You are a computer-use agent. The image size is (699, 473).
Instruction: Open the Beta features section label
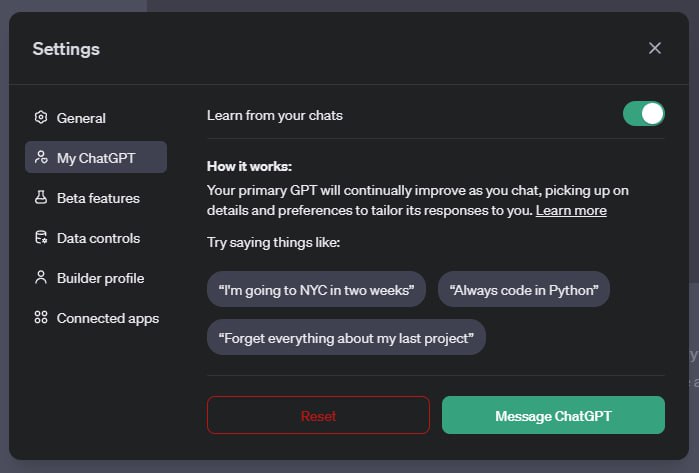(x=98, y=198)
